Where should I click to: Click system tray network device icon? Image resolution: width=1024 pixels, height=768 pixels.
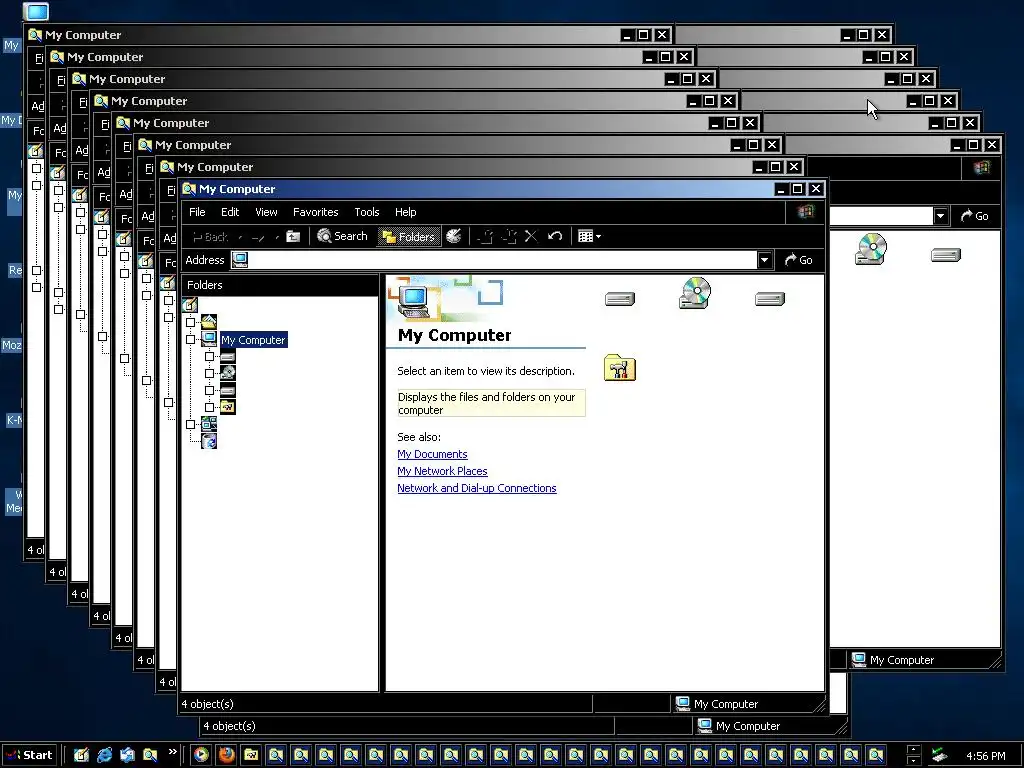click(939, 756)
